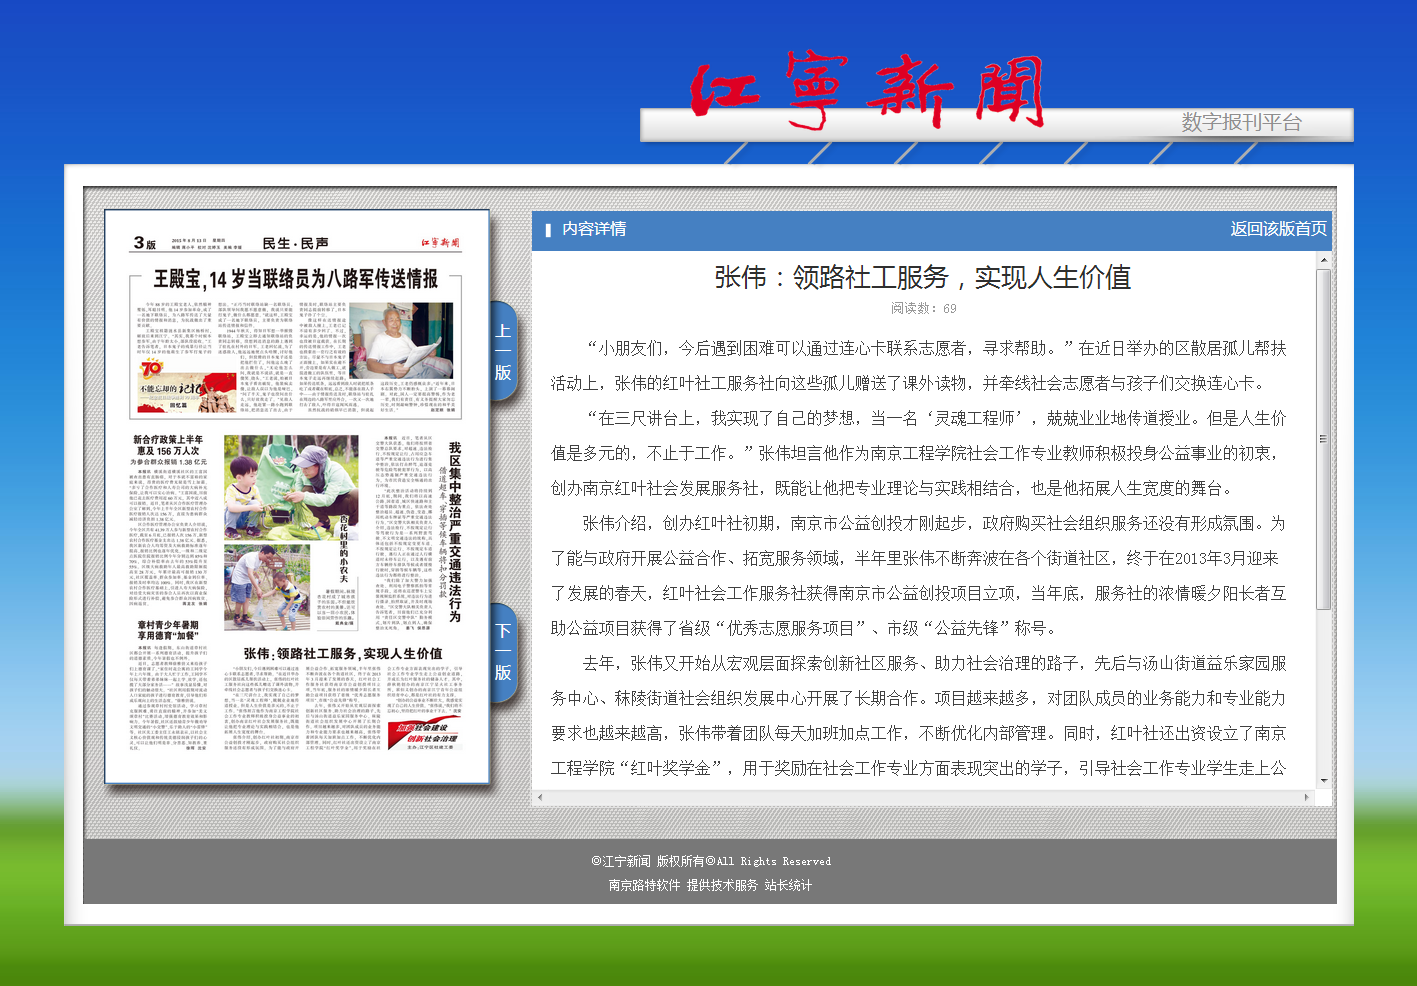Open the 新合作医疗上半年 article block
The height and width of the screenshot is (986, 1417).
168,445
